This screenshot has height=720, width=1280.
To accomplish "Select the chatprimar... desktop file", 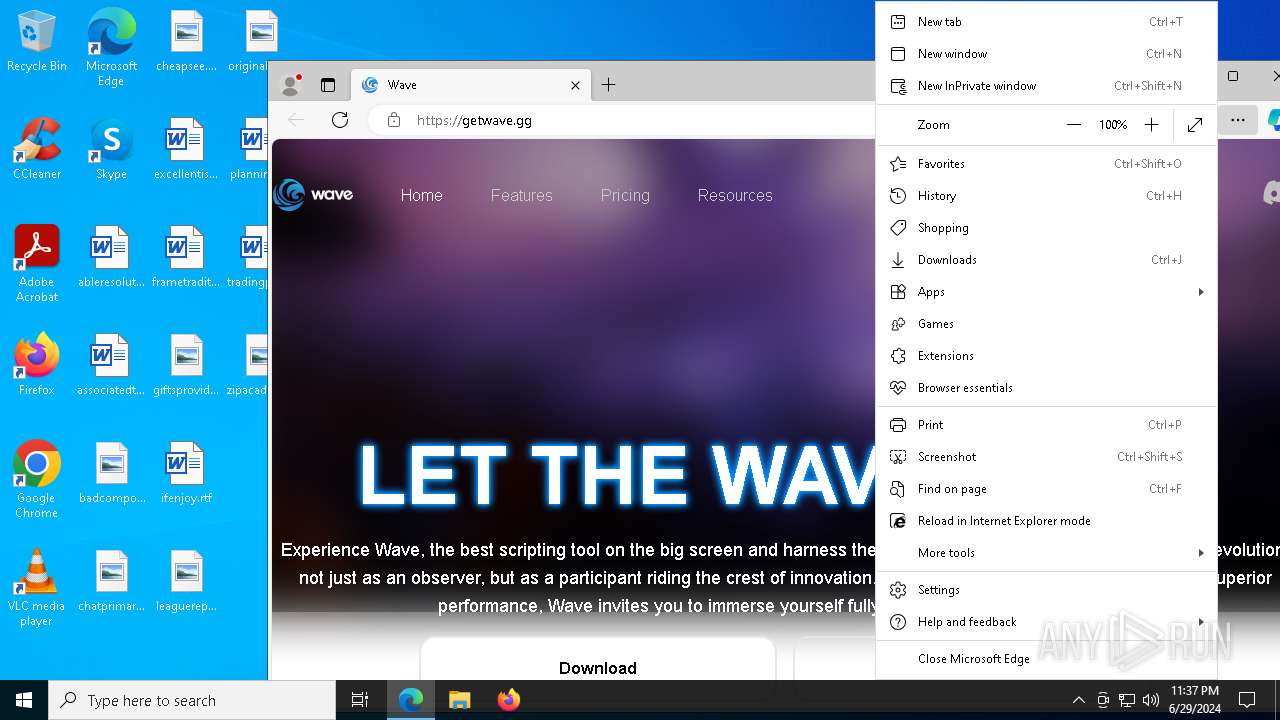I will [x=111, y=581].
